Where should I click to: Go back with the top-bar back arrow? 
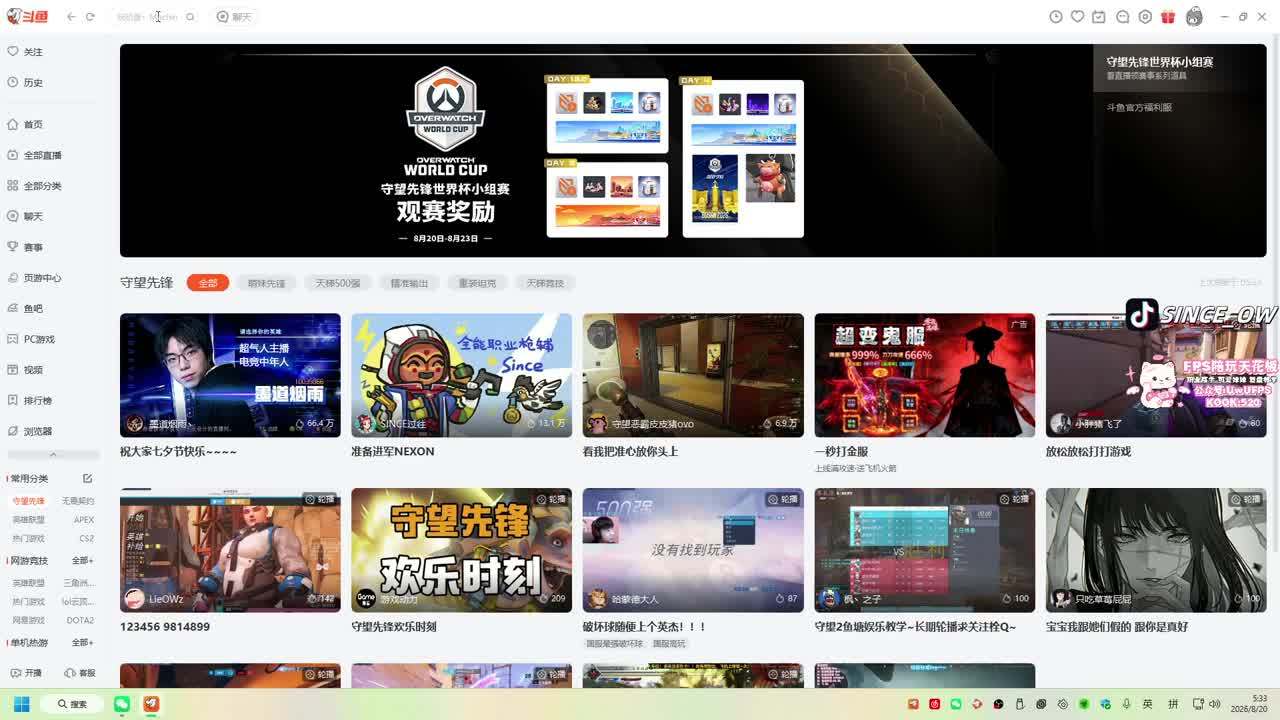71,17
